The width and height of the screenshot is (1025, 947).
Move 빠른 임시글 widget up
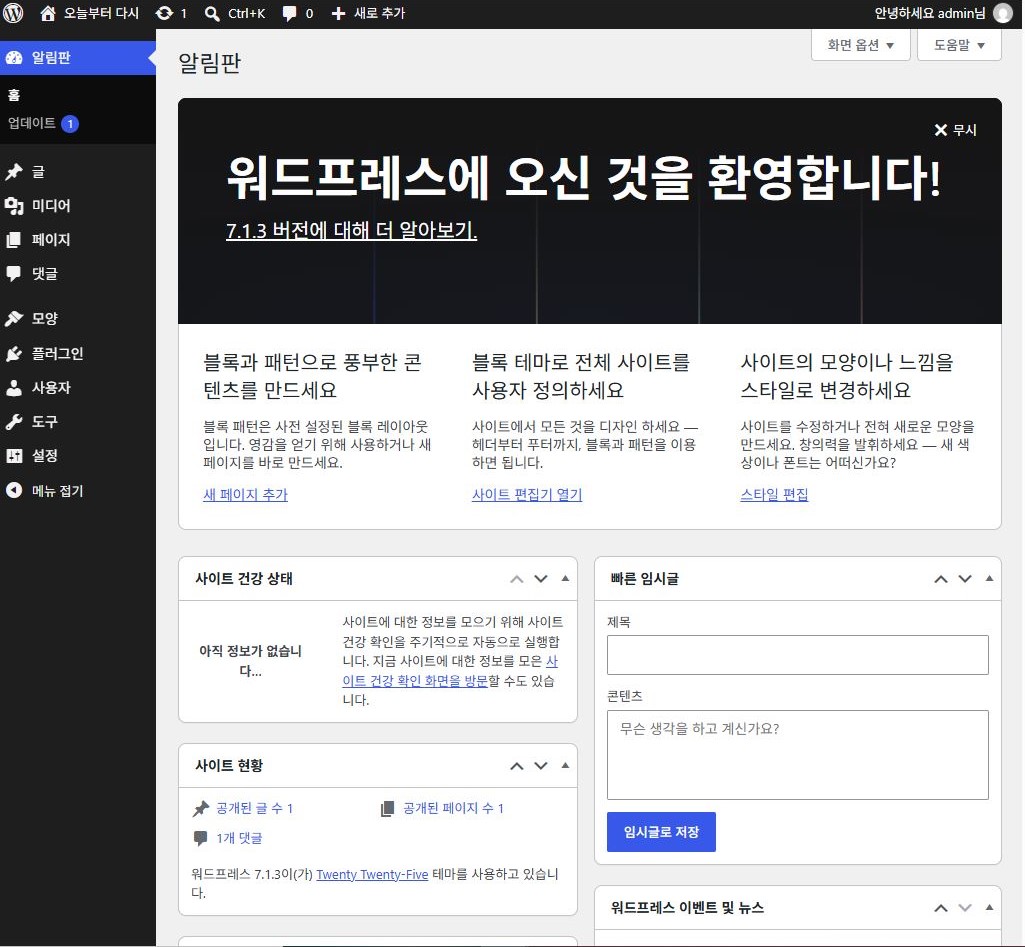[x=941, y=578]
